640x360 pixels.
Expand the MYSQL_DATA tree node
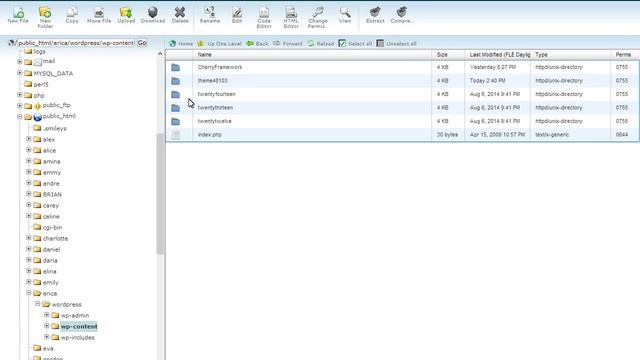(20, 73)
